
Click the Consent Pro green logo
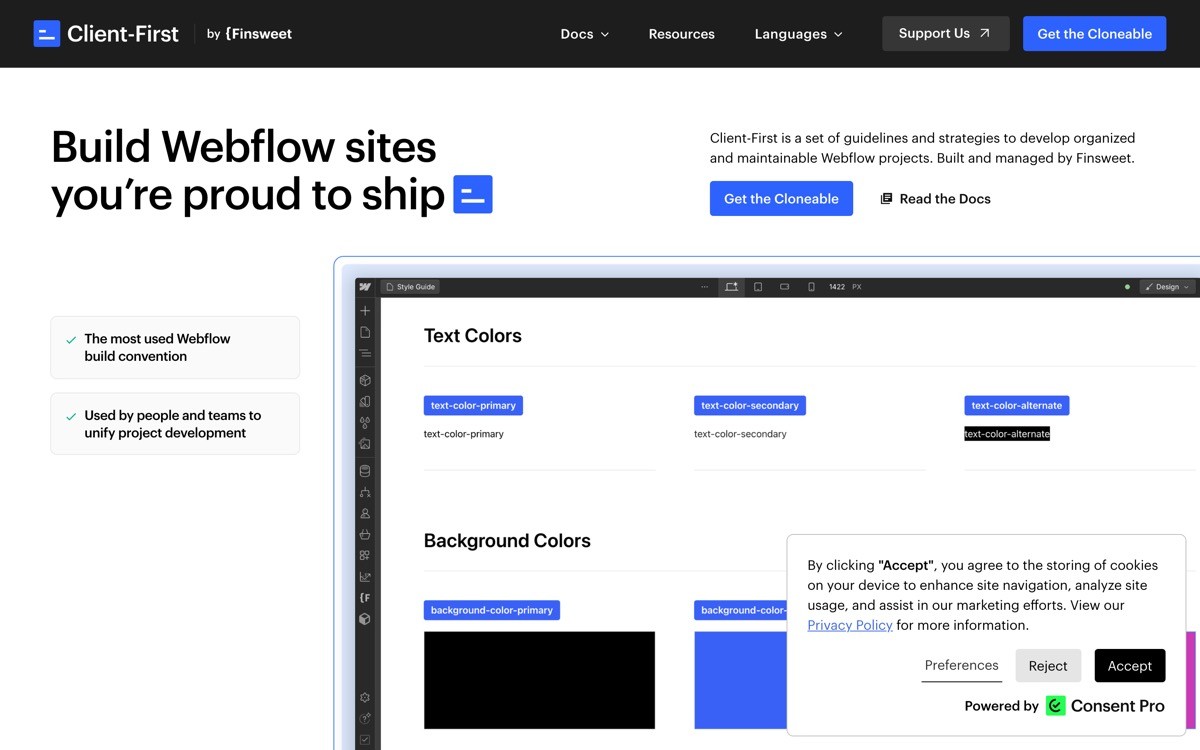coord(1056,706)
